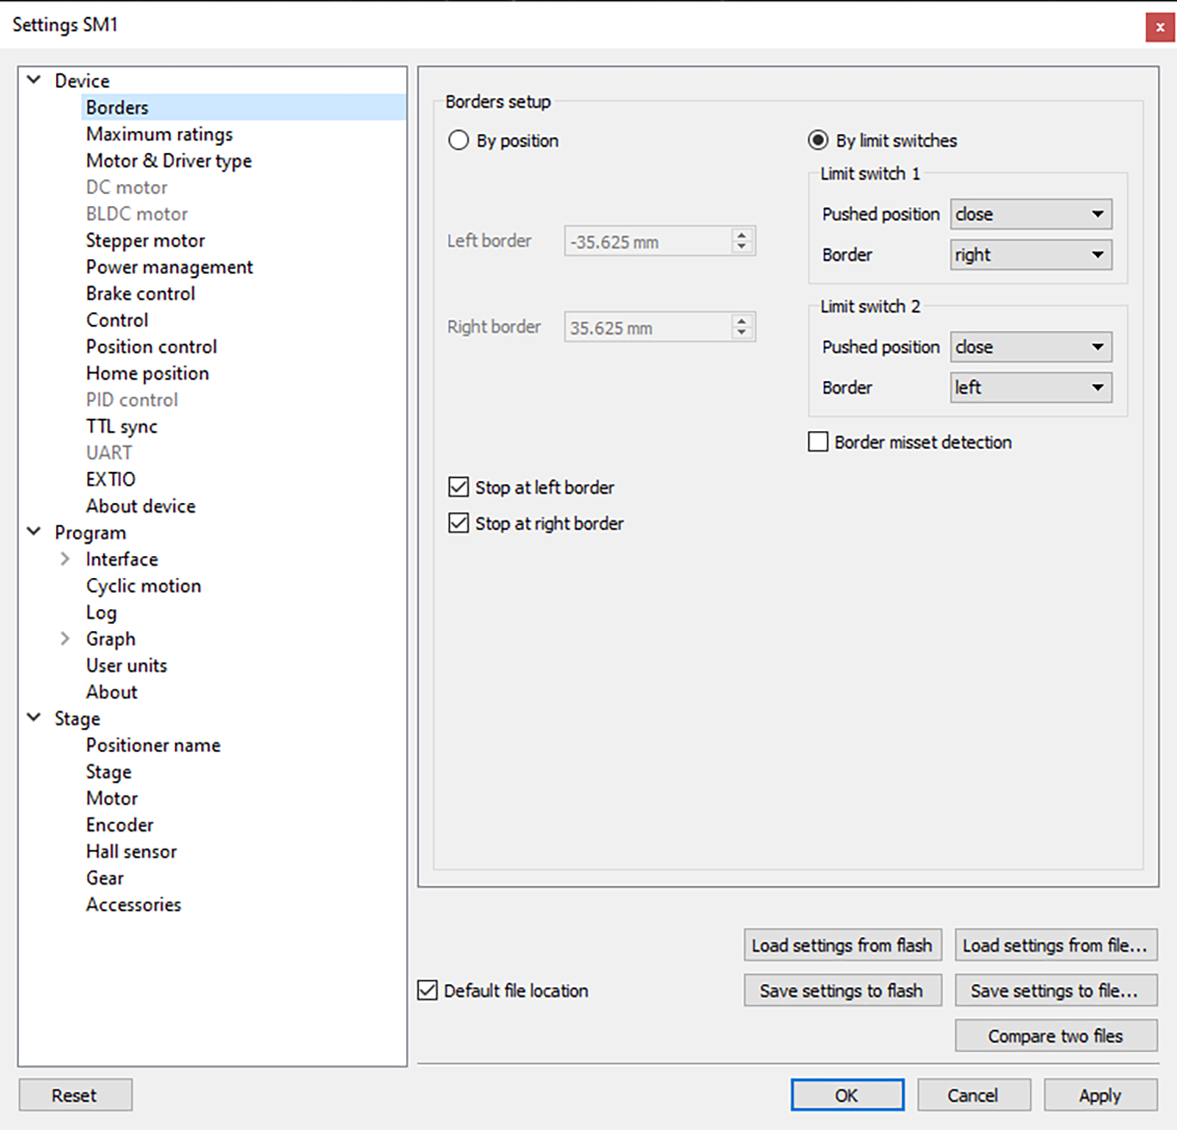Screen dimensions: 1177x1130
Task: Disable Default file location option
Action: point(427,990)
